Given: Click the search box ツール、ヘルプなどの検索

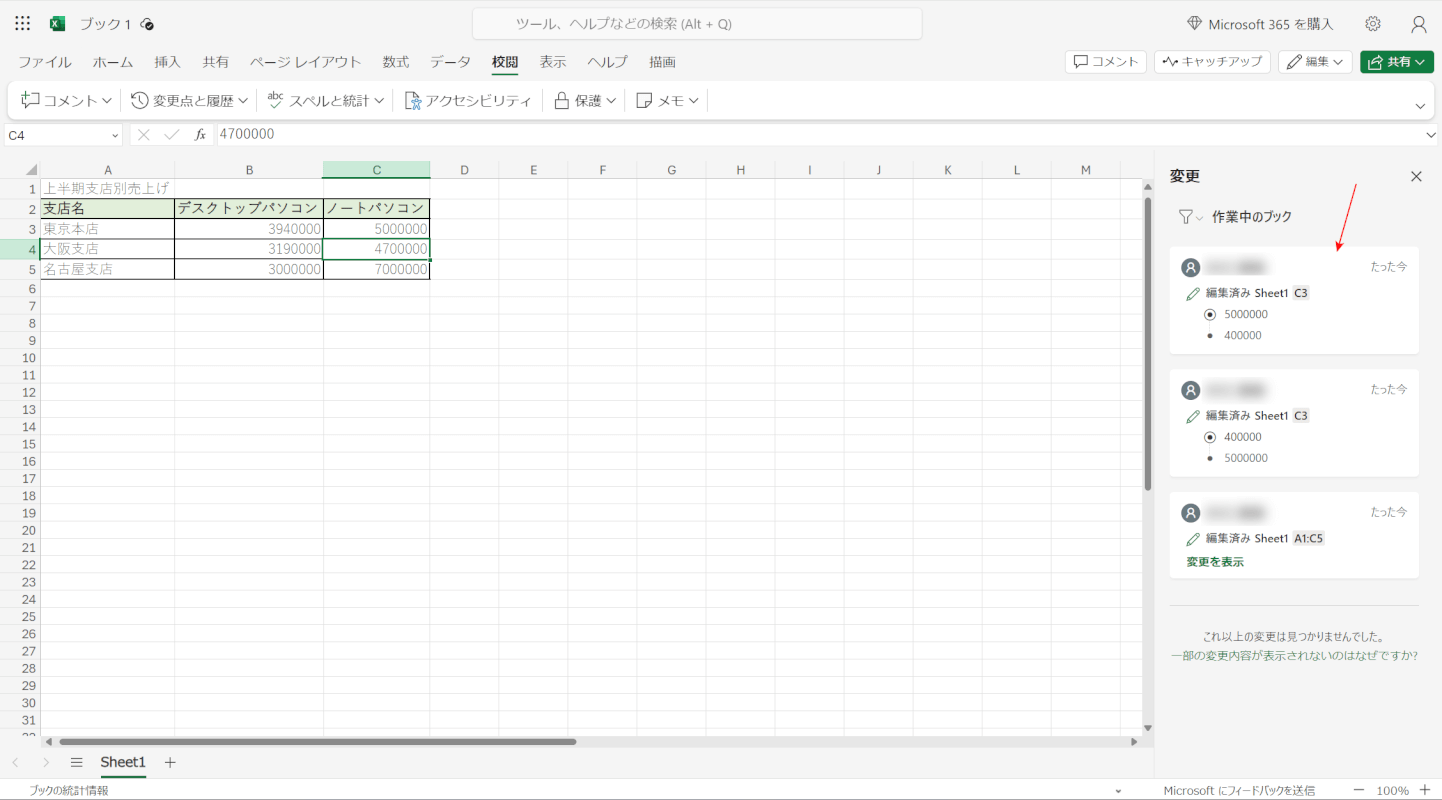Looking at the screenshot, I should click(x=697, y=24).
